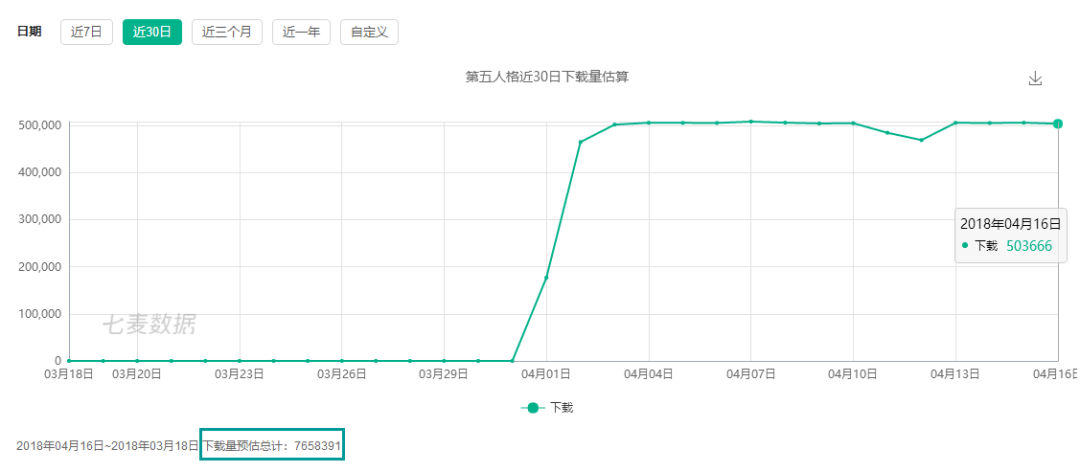Screen dimensions: 1080x472
Task: Click the download chart icon
Action: tap(1035, 79)
